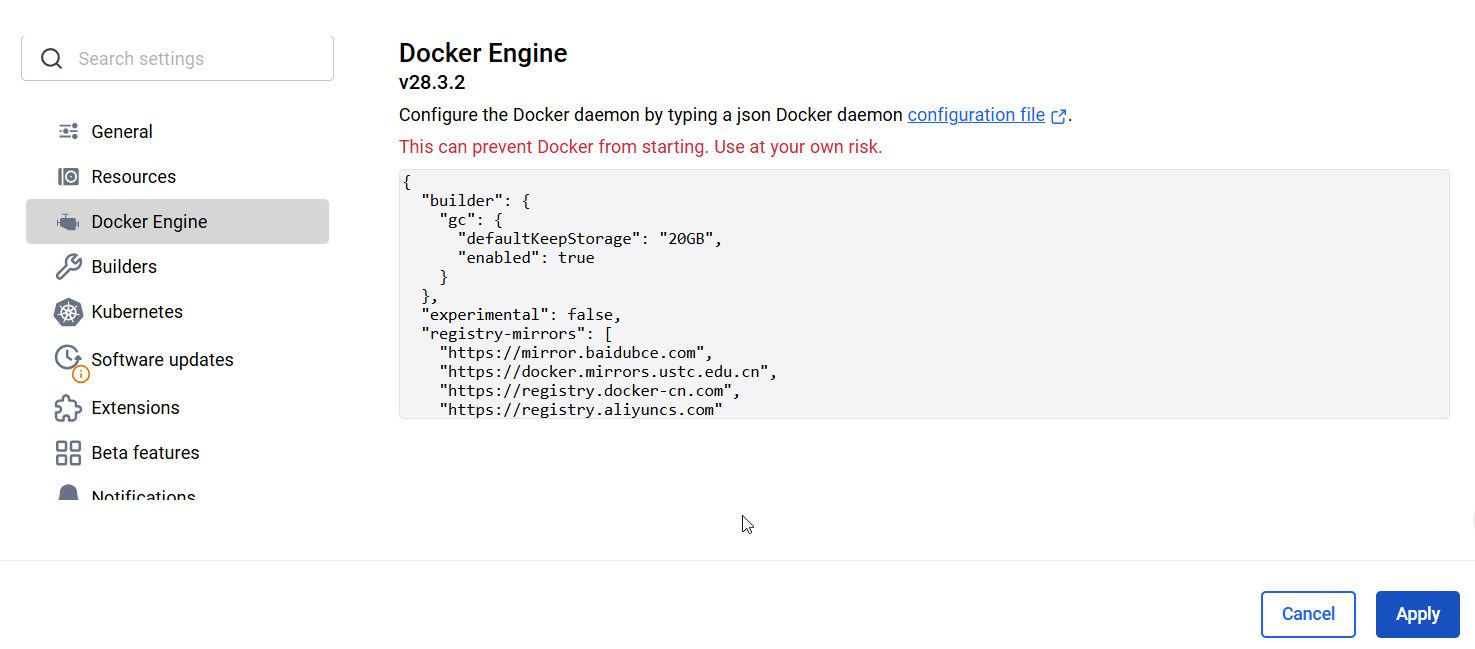Click the Software updates clock icon

click(x=67, y=357)
